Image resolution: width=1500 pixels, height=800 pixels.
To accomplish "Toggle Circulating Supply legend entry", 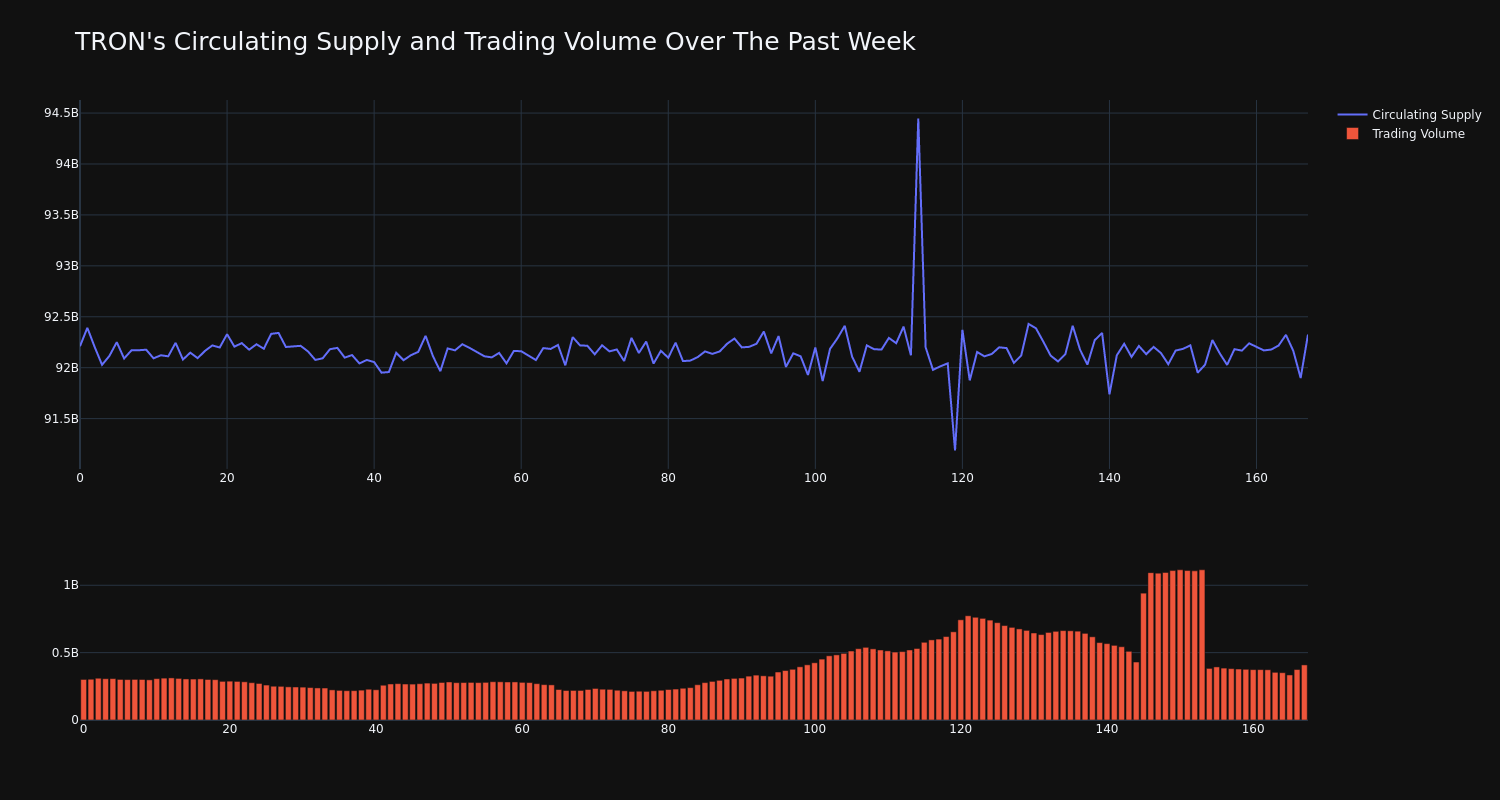I will point(1409,115).
